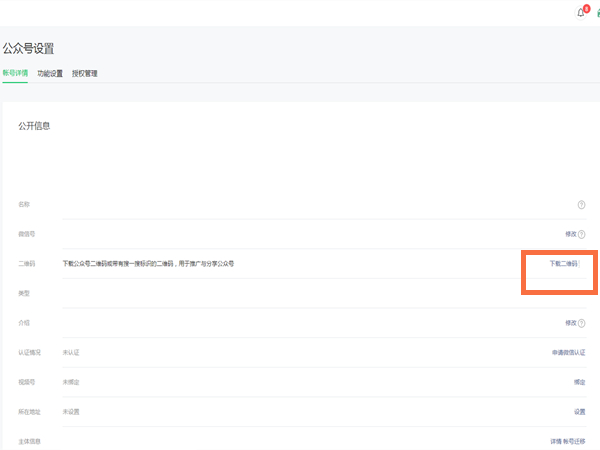Click the 二维码 description text

pos(148,263)
